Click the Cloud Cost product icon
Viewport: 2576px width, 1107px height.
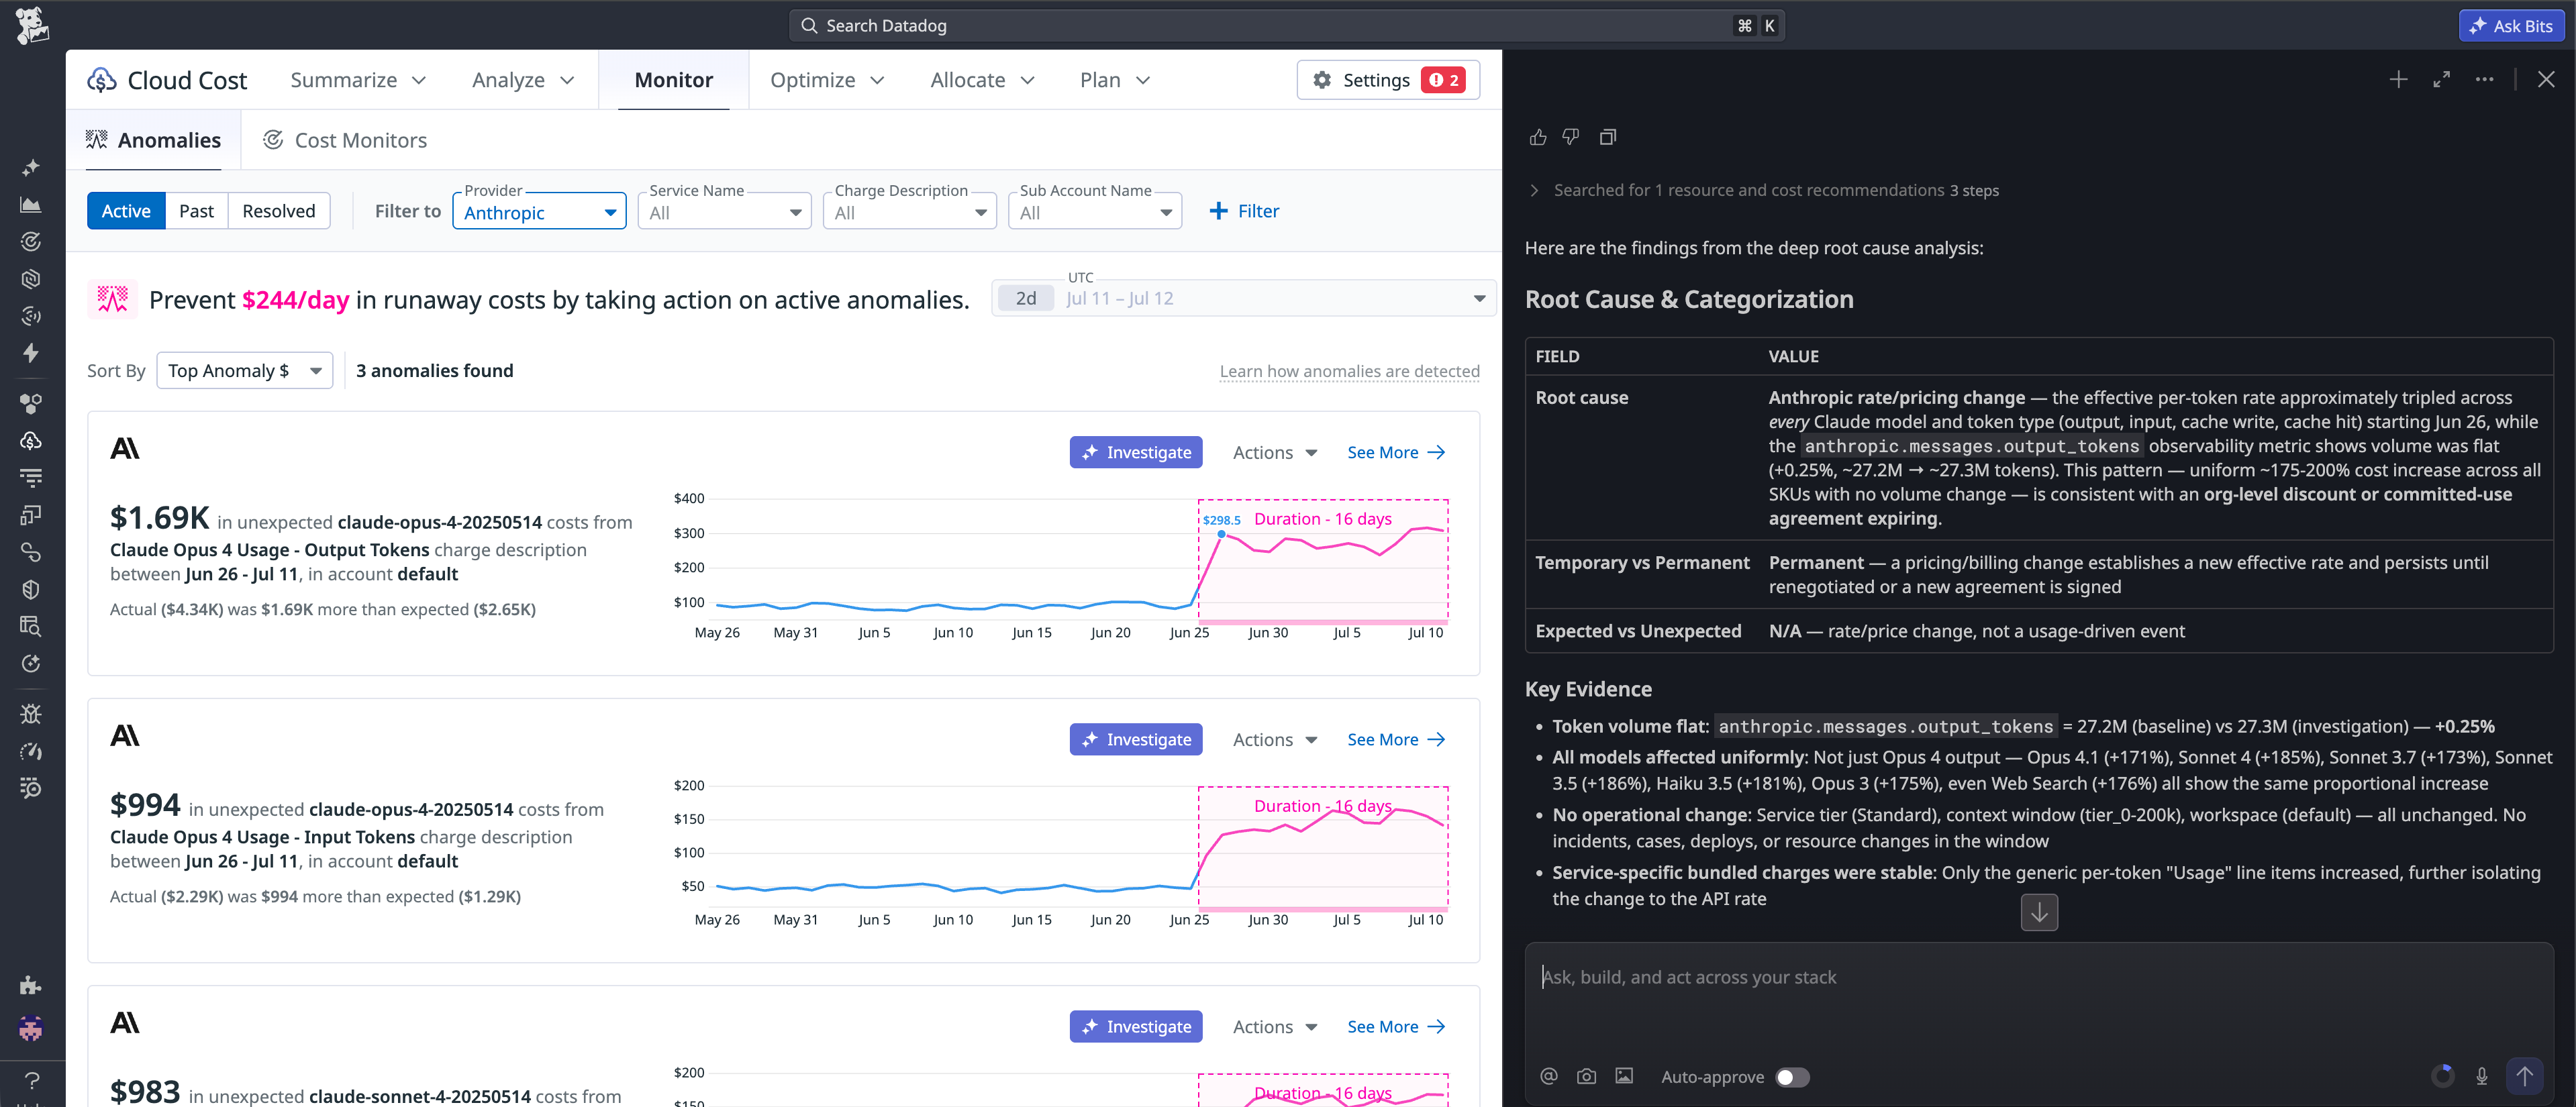click(x=102, y=80)
